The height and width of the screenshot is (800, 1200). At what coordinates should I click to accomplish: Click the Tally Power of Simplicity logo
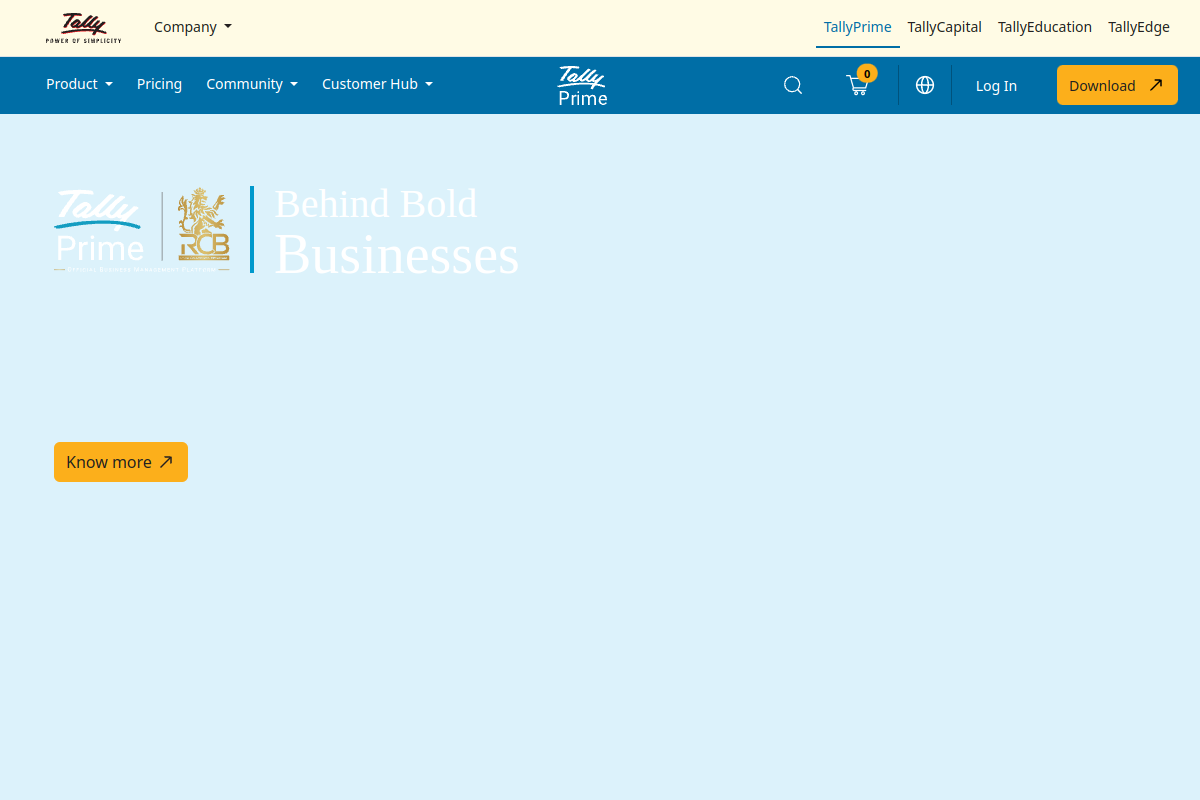point(84,28)
